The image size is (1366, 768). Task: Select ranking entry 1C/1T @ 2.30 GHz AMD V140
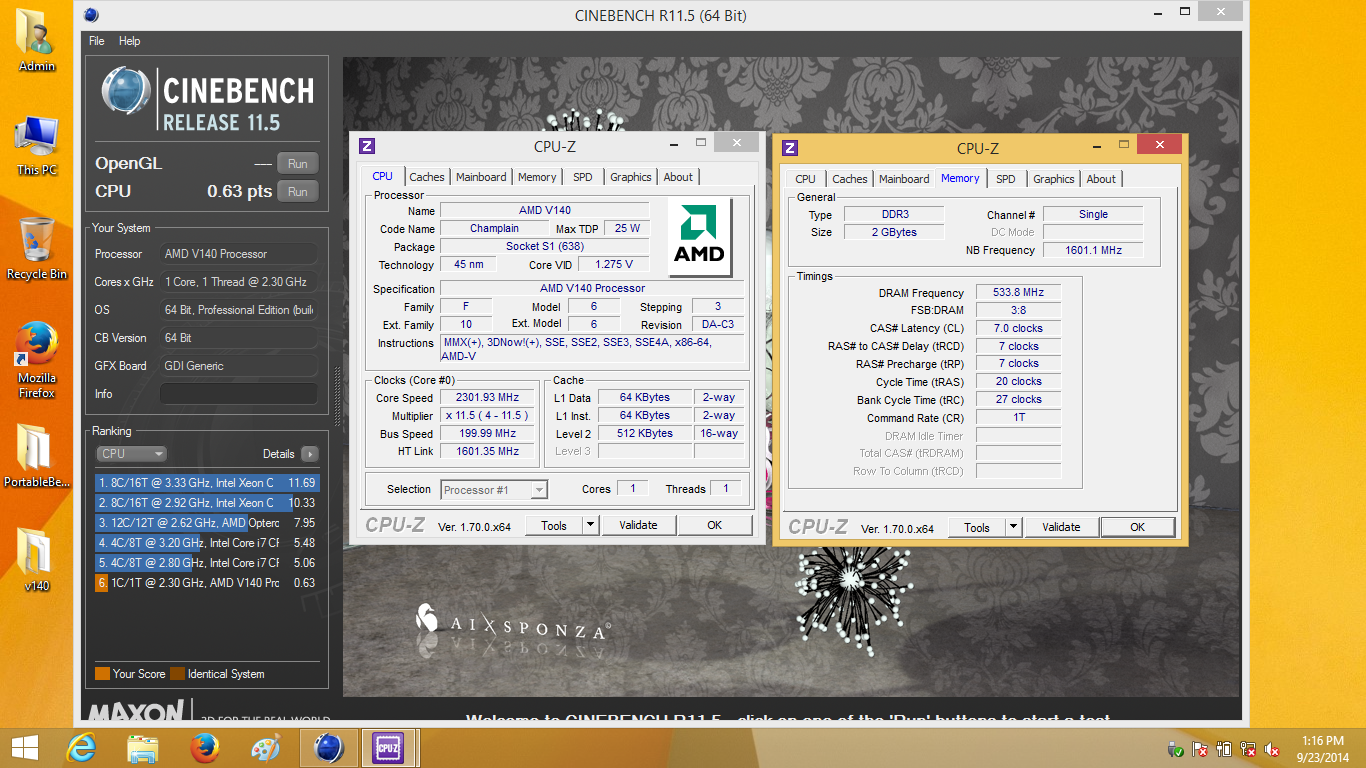(x=207, y=583)
